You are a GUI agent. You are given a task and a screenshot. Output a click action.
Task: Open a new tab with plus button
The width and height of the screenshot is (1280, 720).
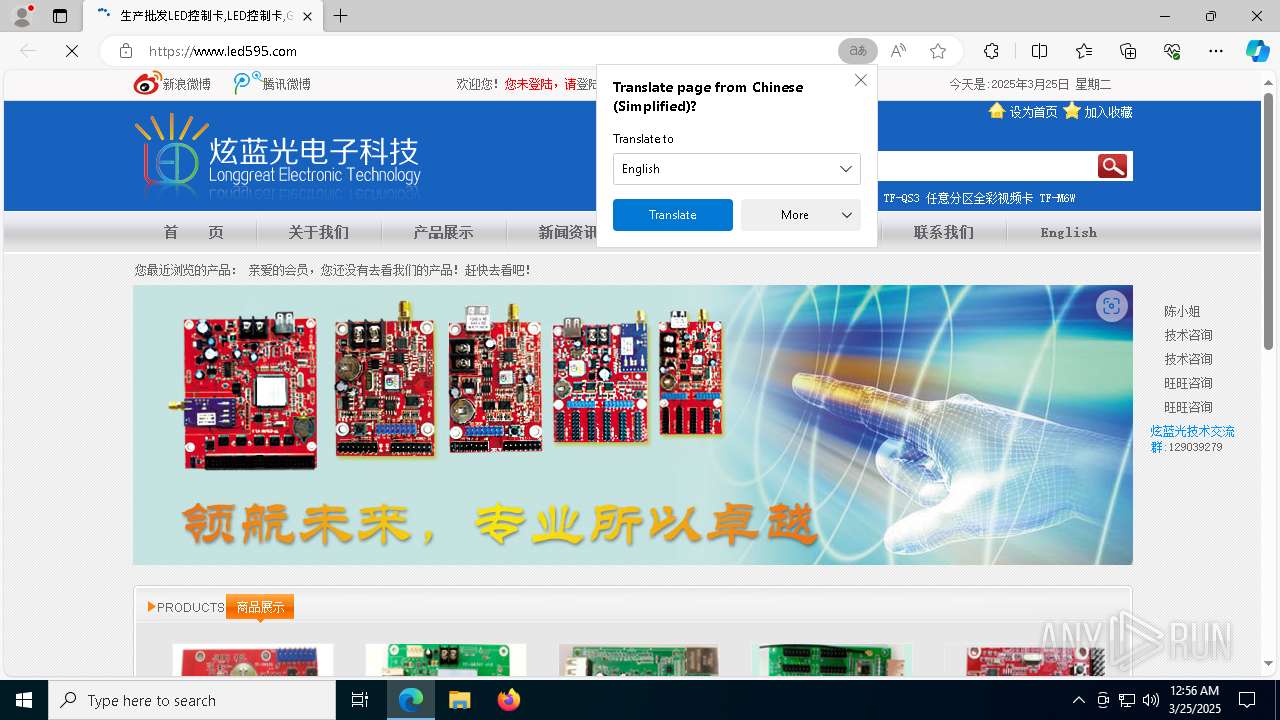(x=341, y=16)
